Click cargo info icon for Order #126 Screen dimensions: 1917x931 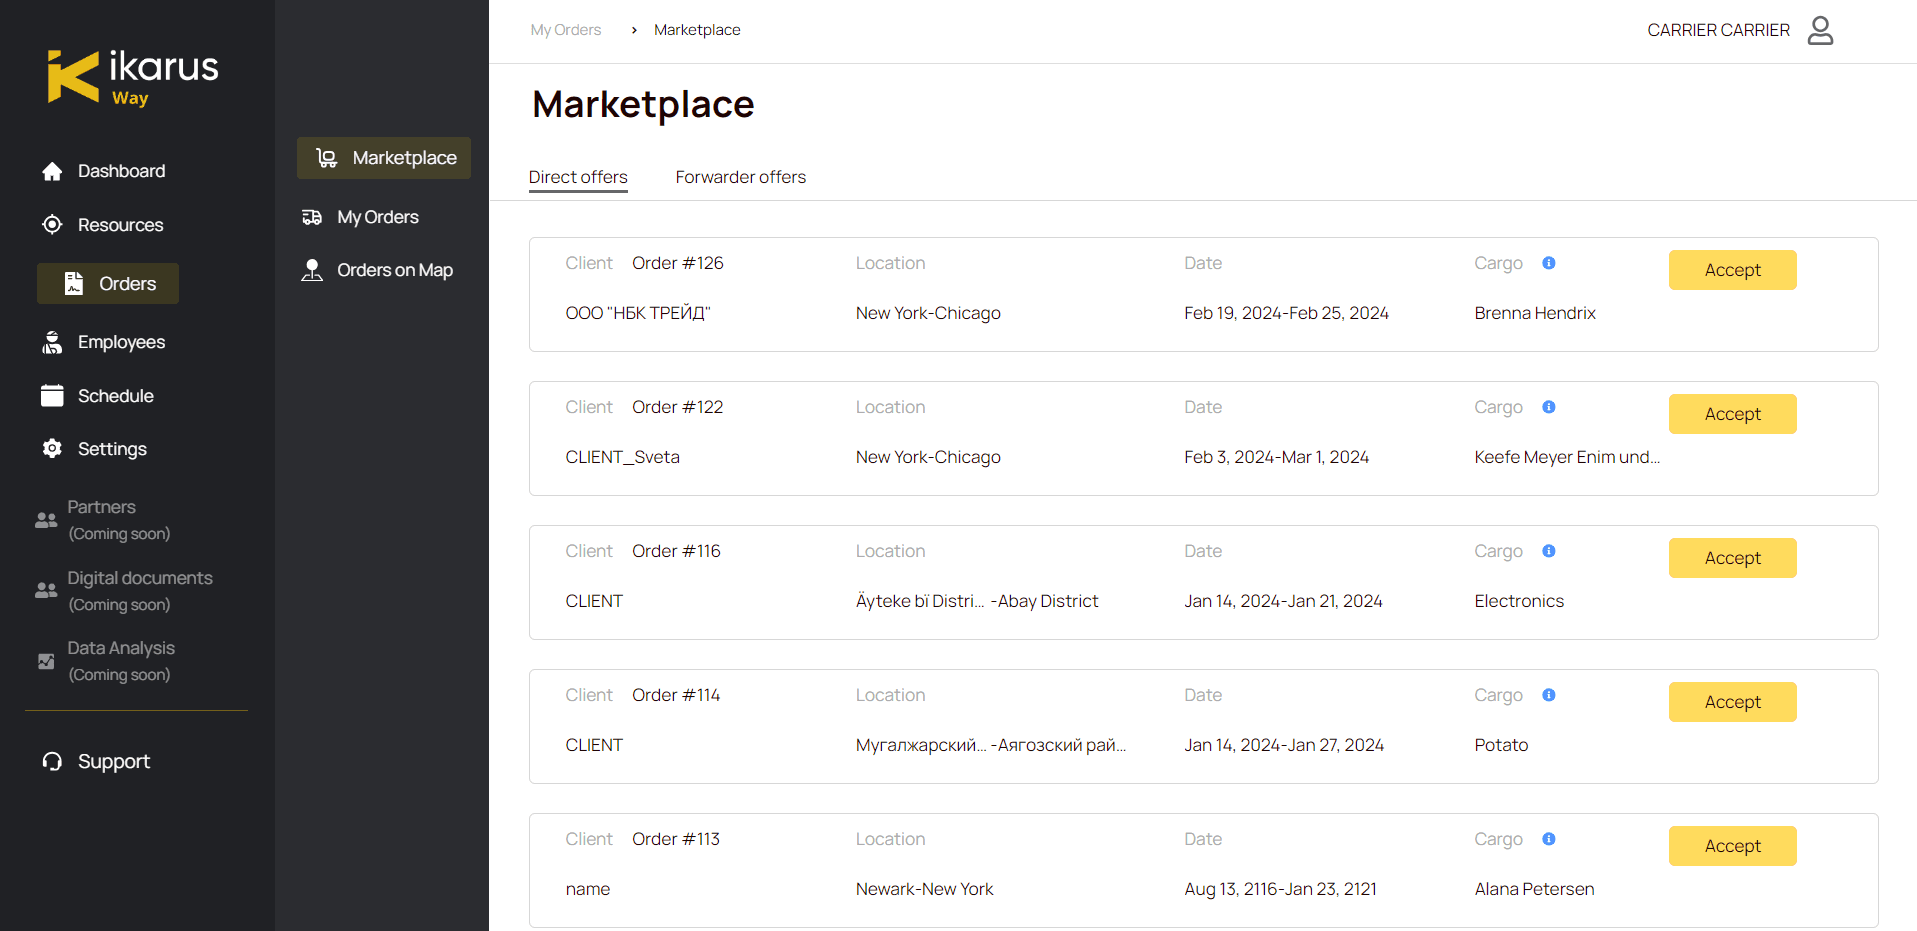point(1549,263)
